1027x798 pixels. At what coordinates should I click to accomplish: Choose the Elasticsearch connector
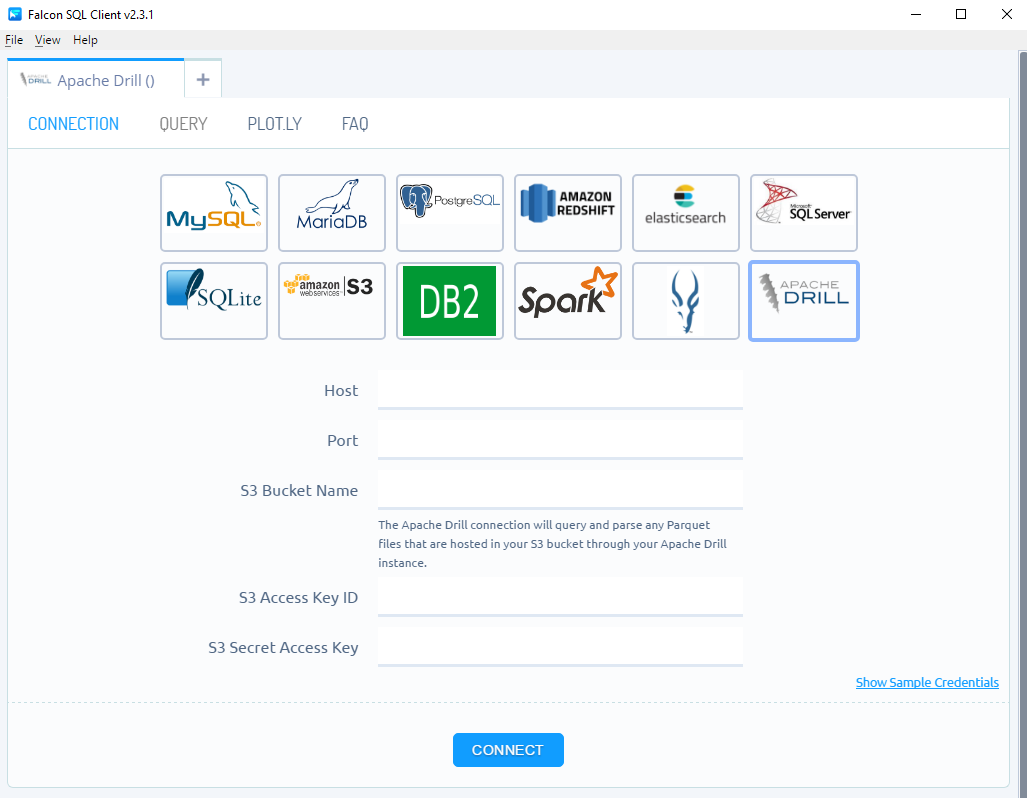[x=685, y=213]
